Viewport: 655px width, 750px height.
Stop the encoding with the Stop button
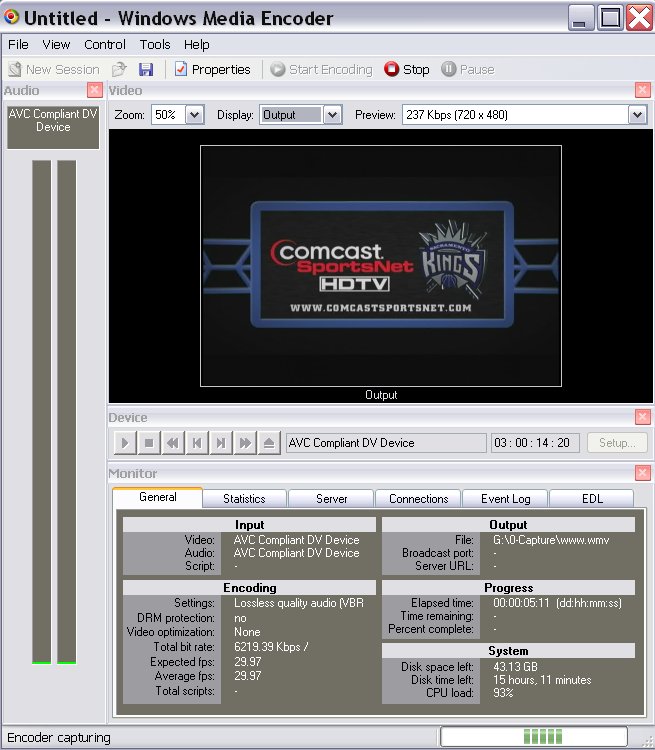407,70
